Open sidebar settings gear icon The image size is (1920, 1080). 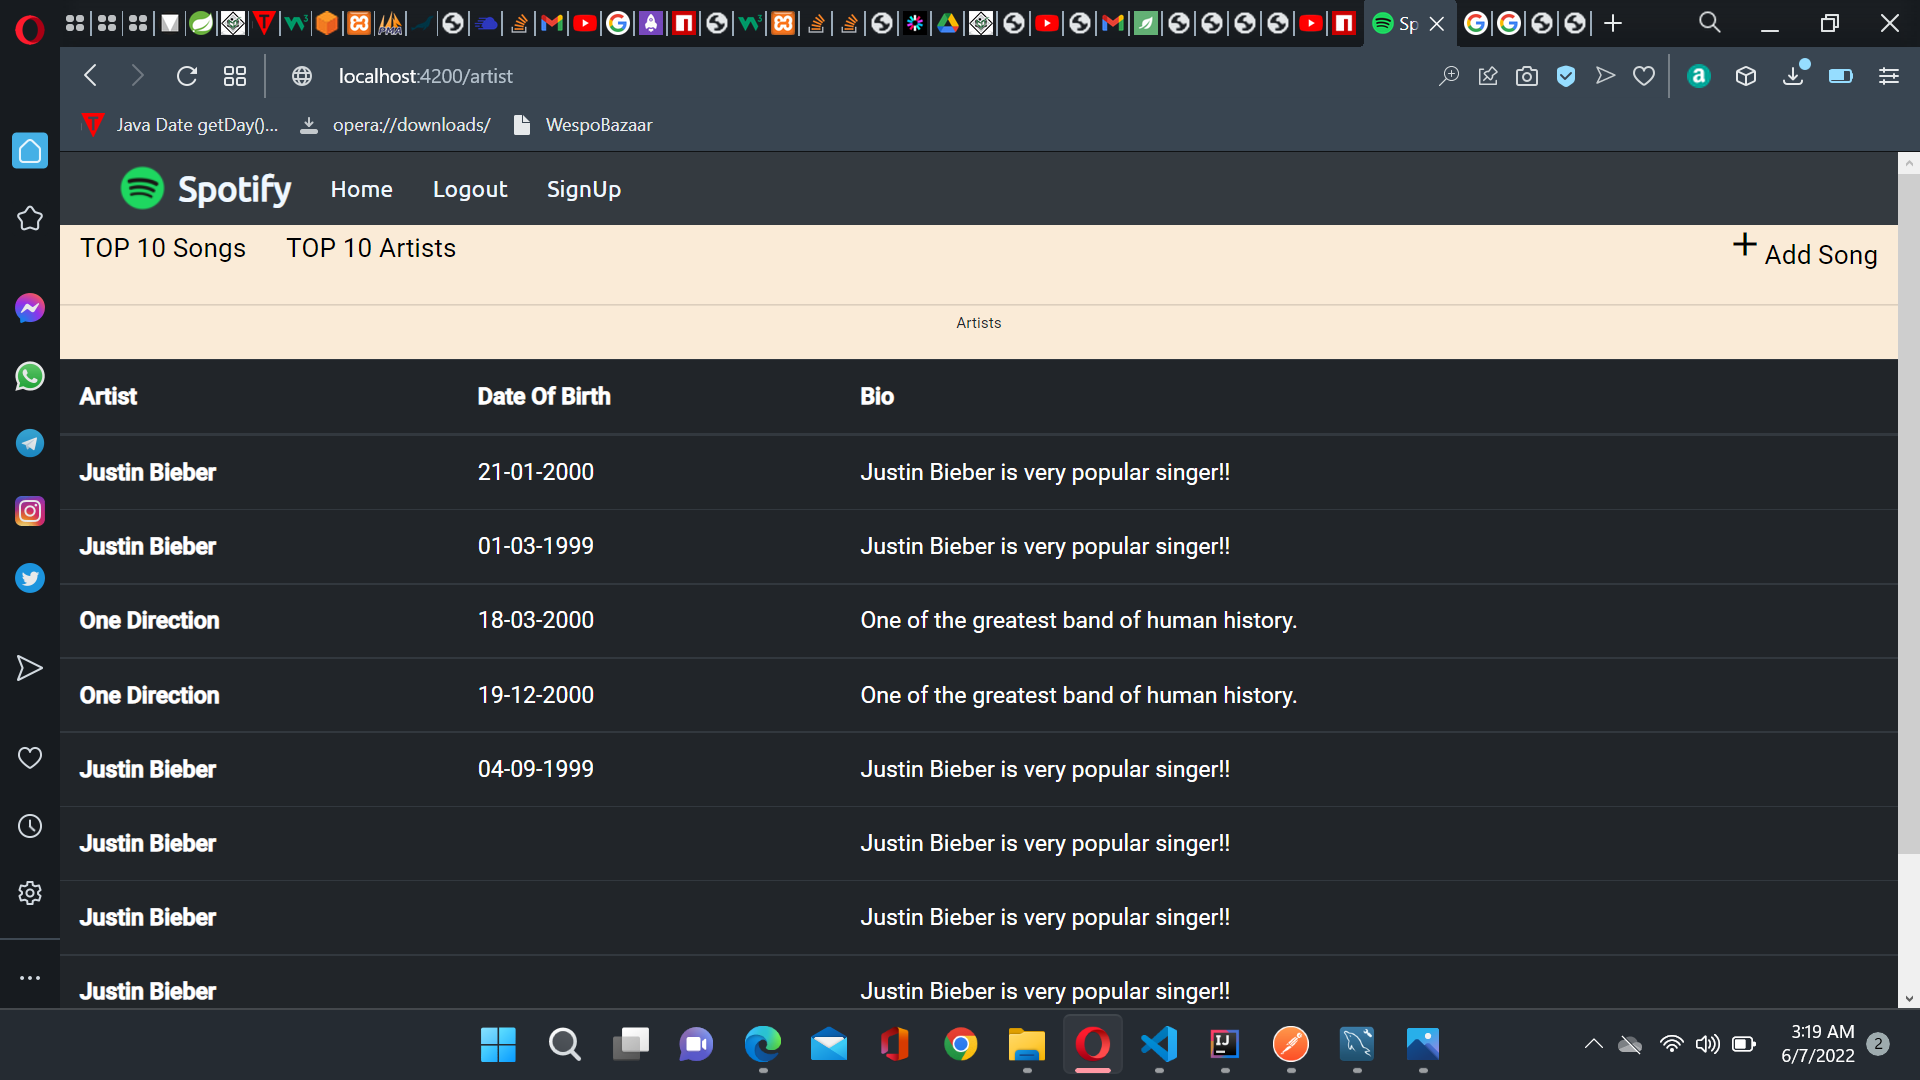30,893
